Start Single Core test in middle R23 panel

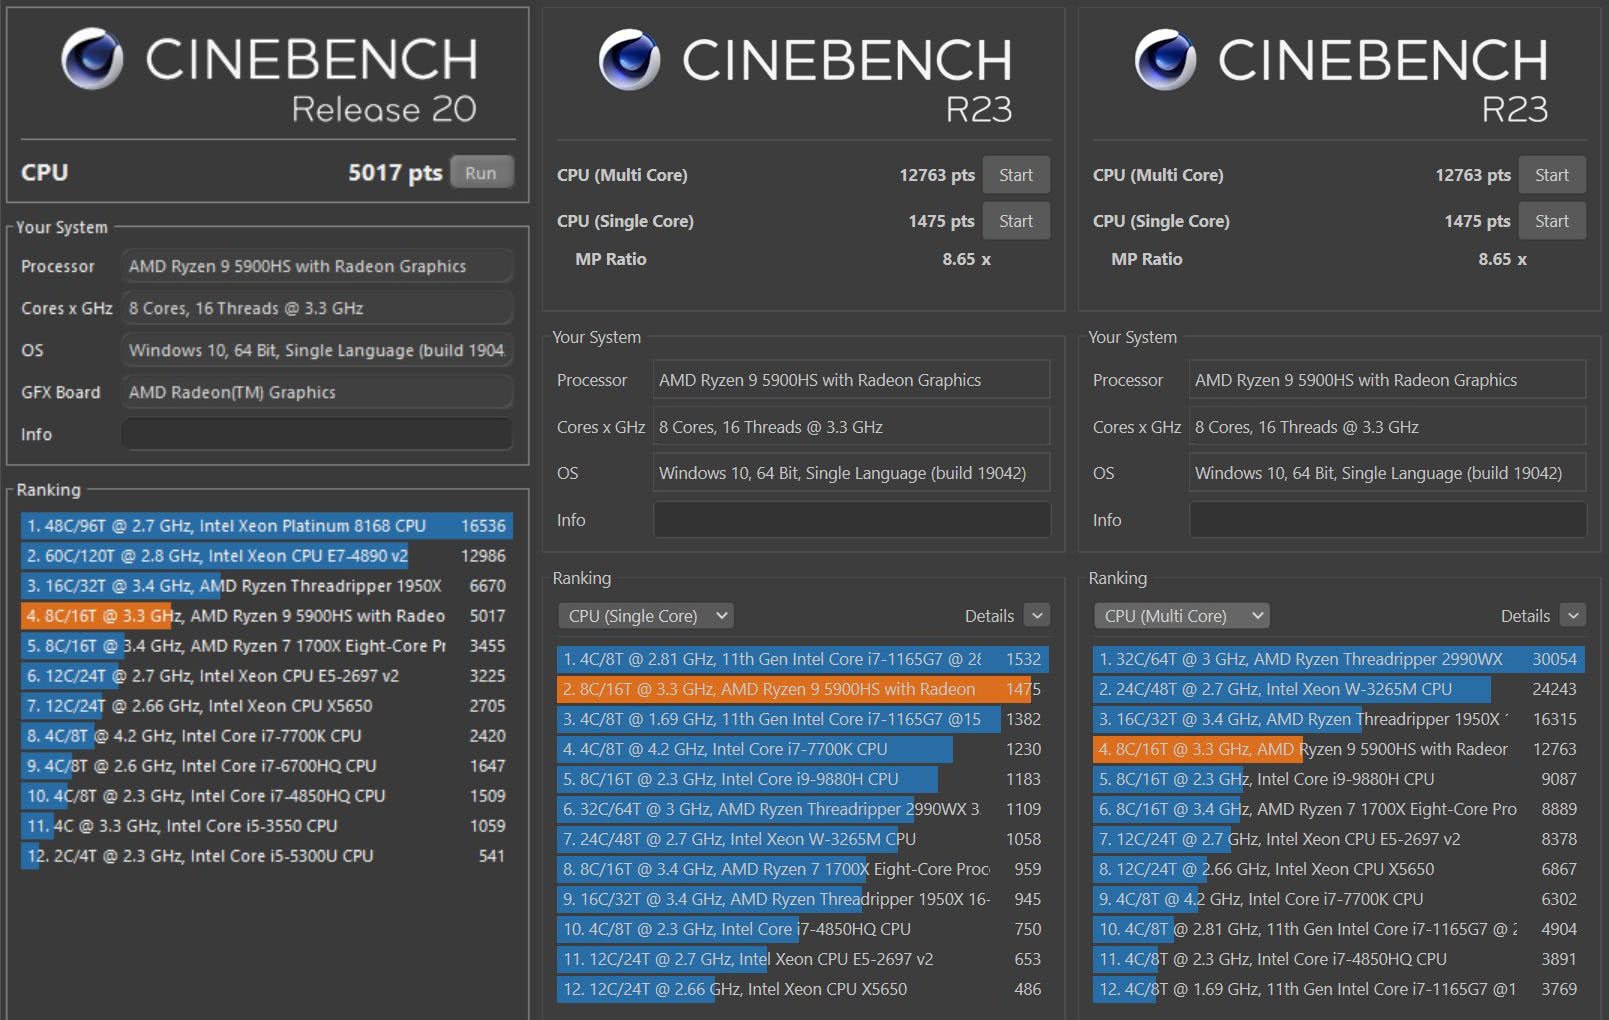[x=1015, y=221]
